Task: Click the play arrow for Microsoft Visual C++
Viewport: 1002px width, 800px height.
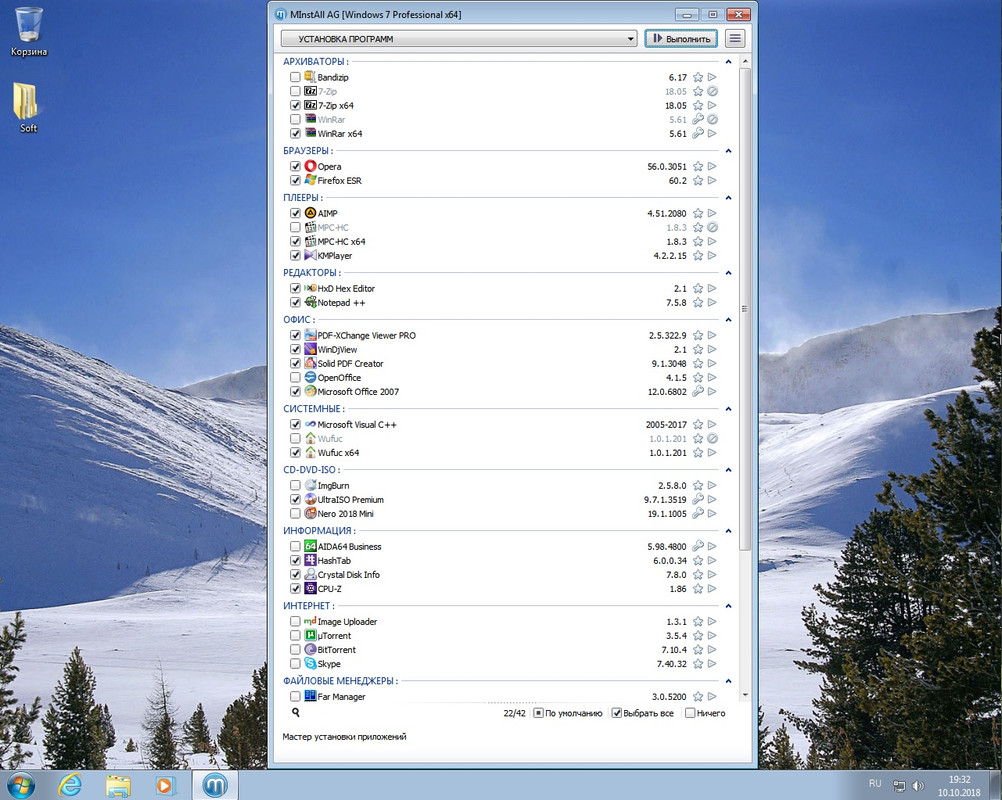Action: click(x=712, y=424)
